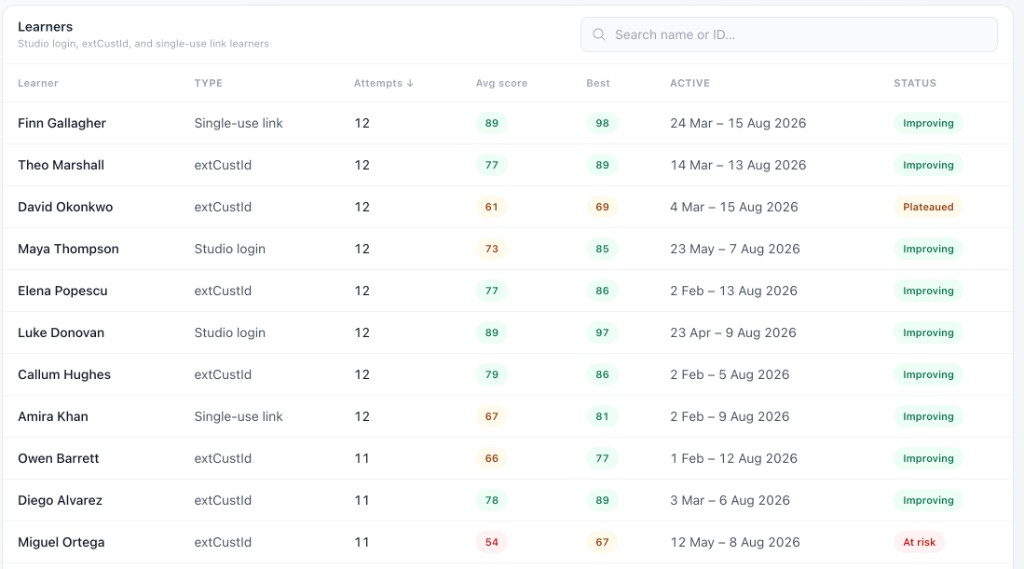Click Plateaued status badge for David Okonkwo
Viewport: 1024px width, 569px height.
pyautogui.click(x=928, y=207)
